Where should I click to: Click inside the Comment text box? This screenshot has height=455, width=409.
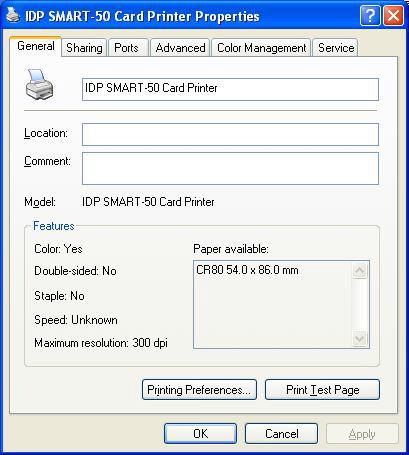[x=230, y=168]
